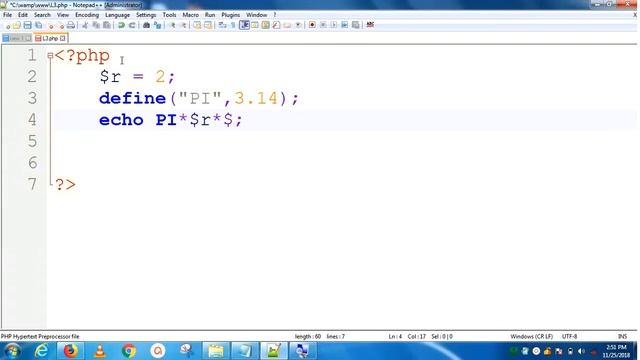Click the Windows Start button

point(12,351)
